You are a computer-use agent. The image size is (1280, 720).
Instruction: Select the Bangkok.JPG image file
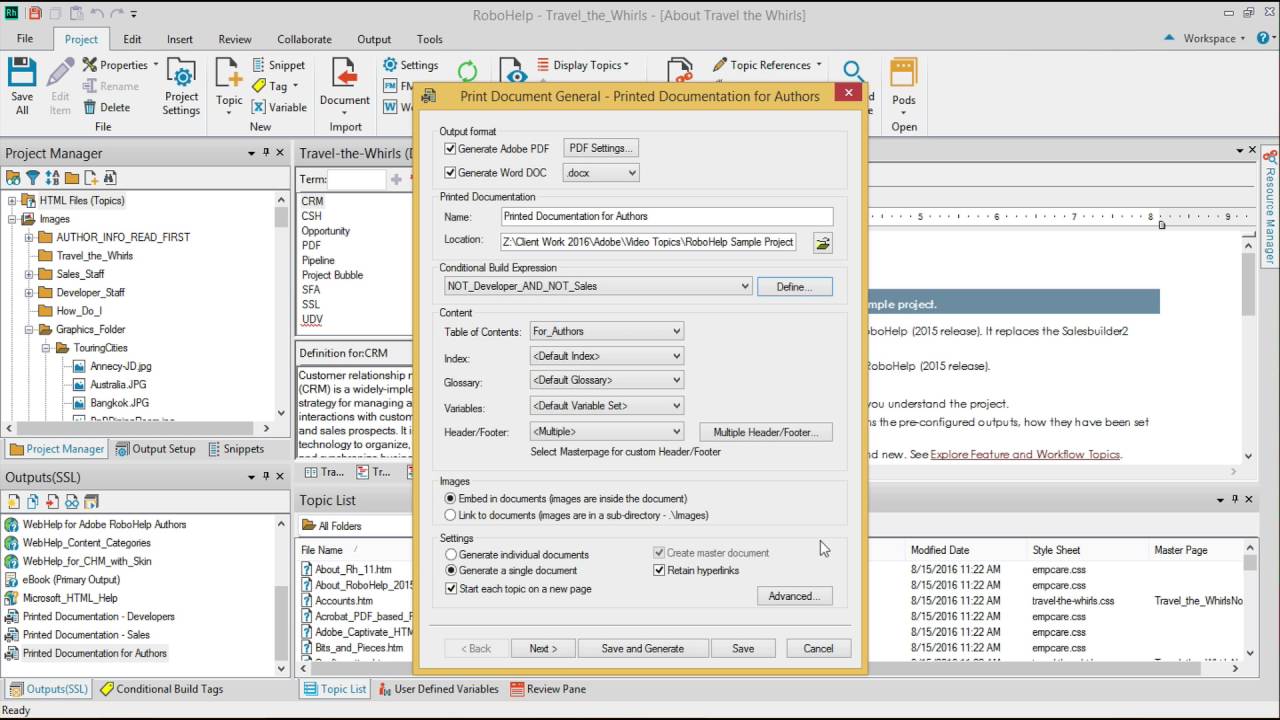pos(119,403)
